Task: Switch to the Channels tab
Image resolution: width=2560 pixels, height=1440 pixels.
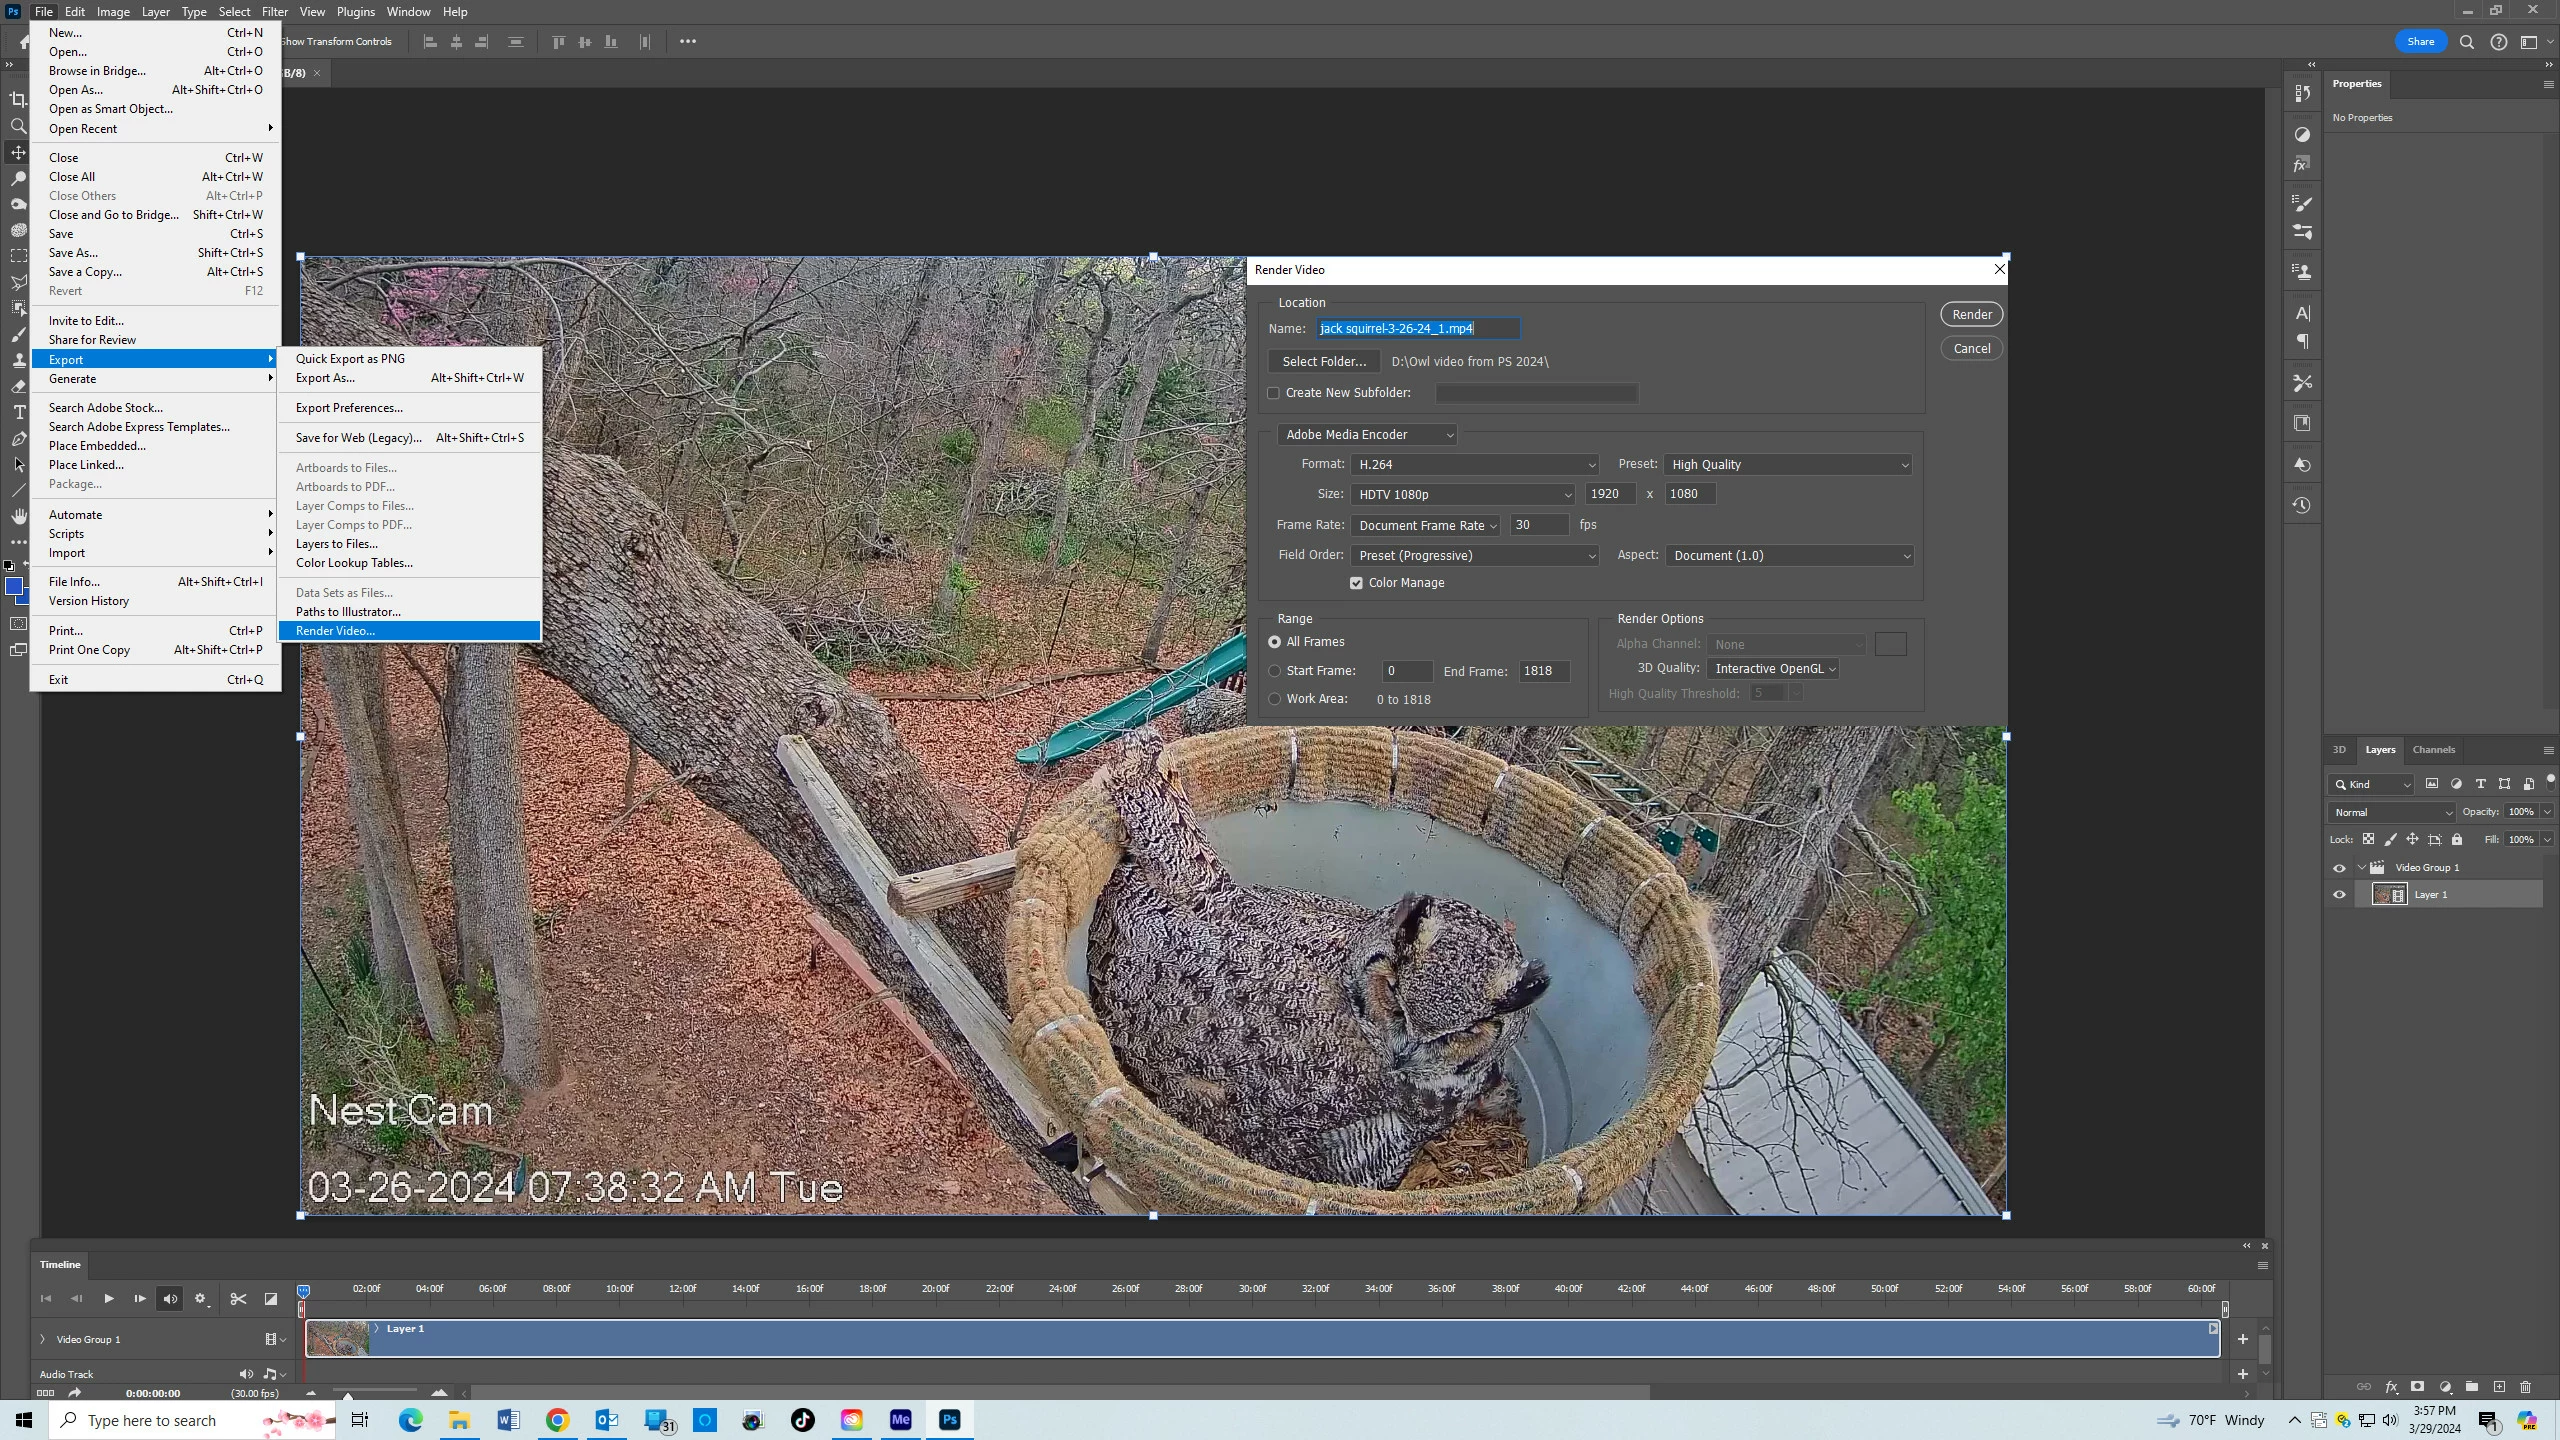Action: (x=2433, y=749)
